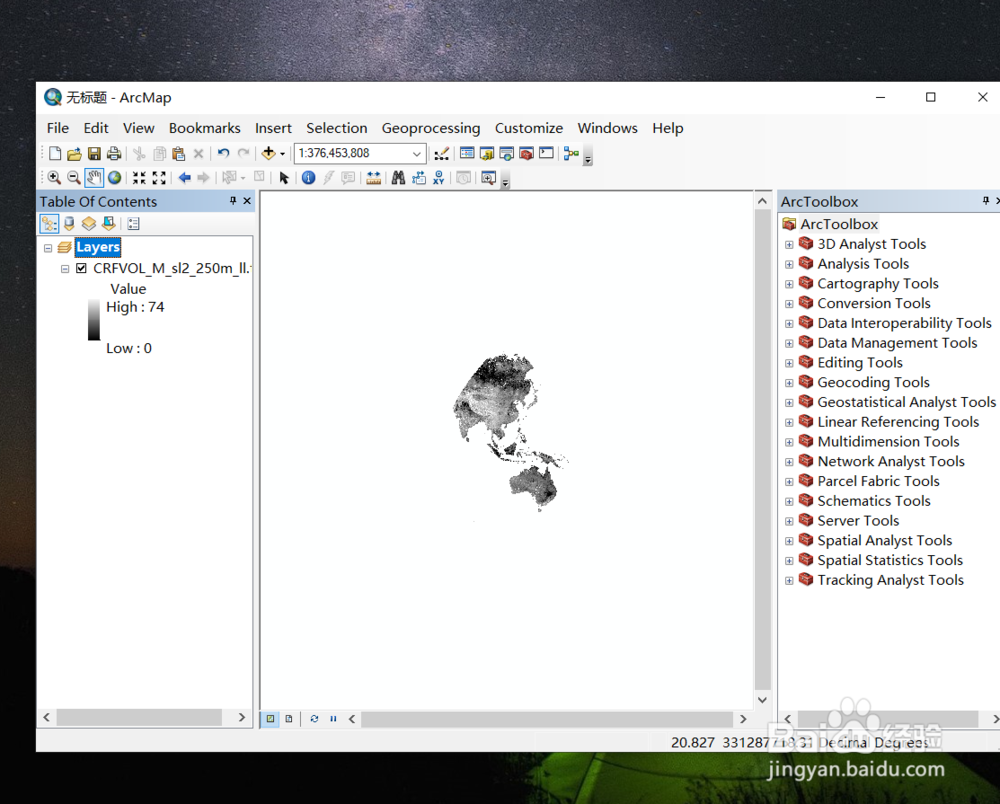Select the Measure ruler tool
Screen dimensions: 1000x804
374,178
